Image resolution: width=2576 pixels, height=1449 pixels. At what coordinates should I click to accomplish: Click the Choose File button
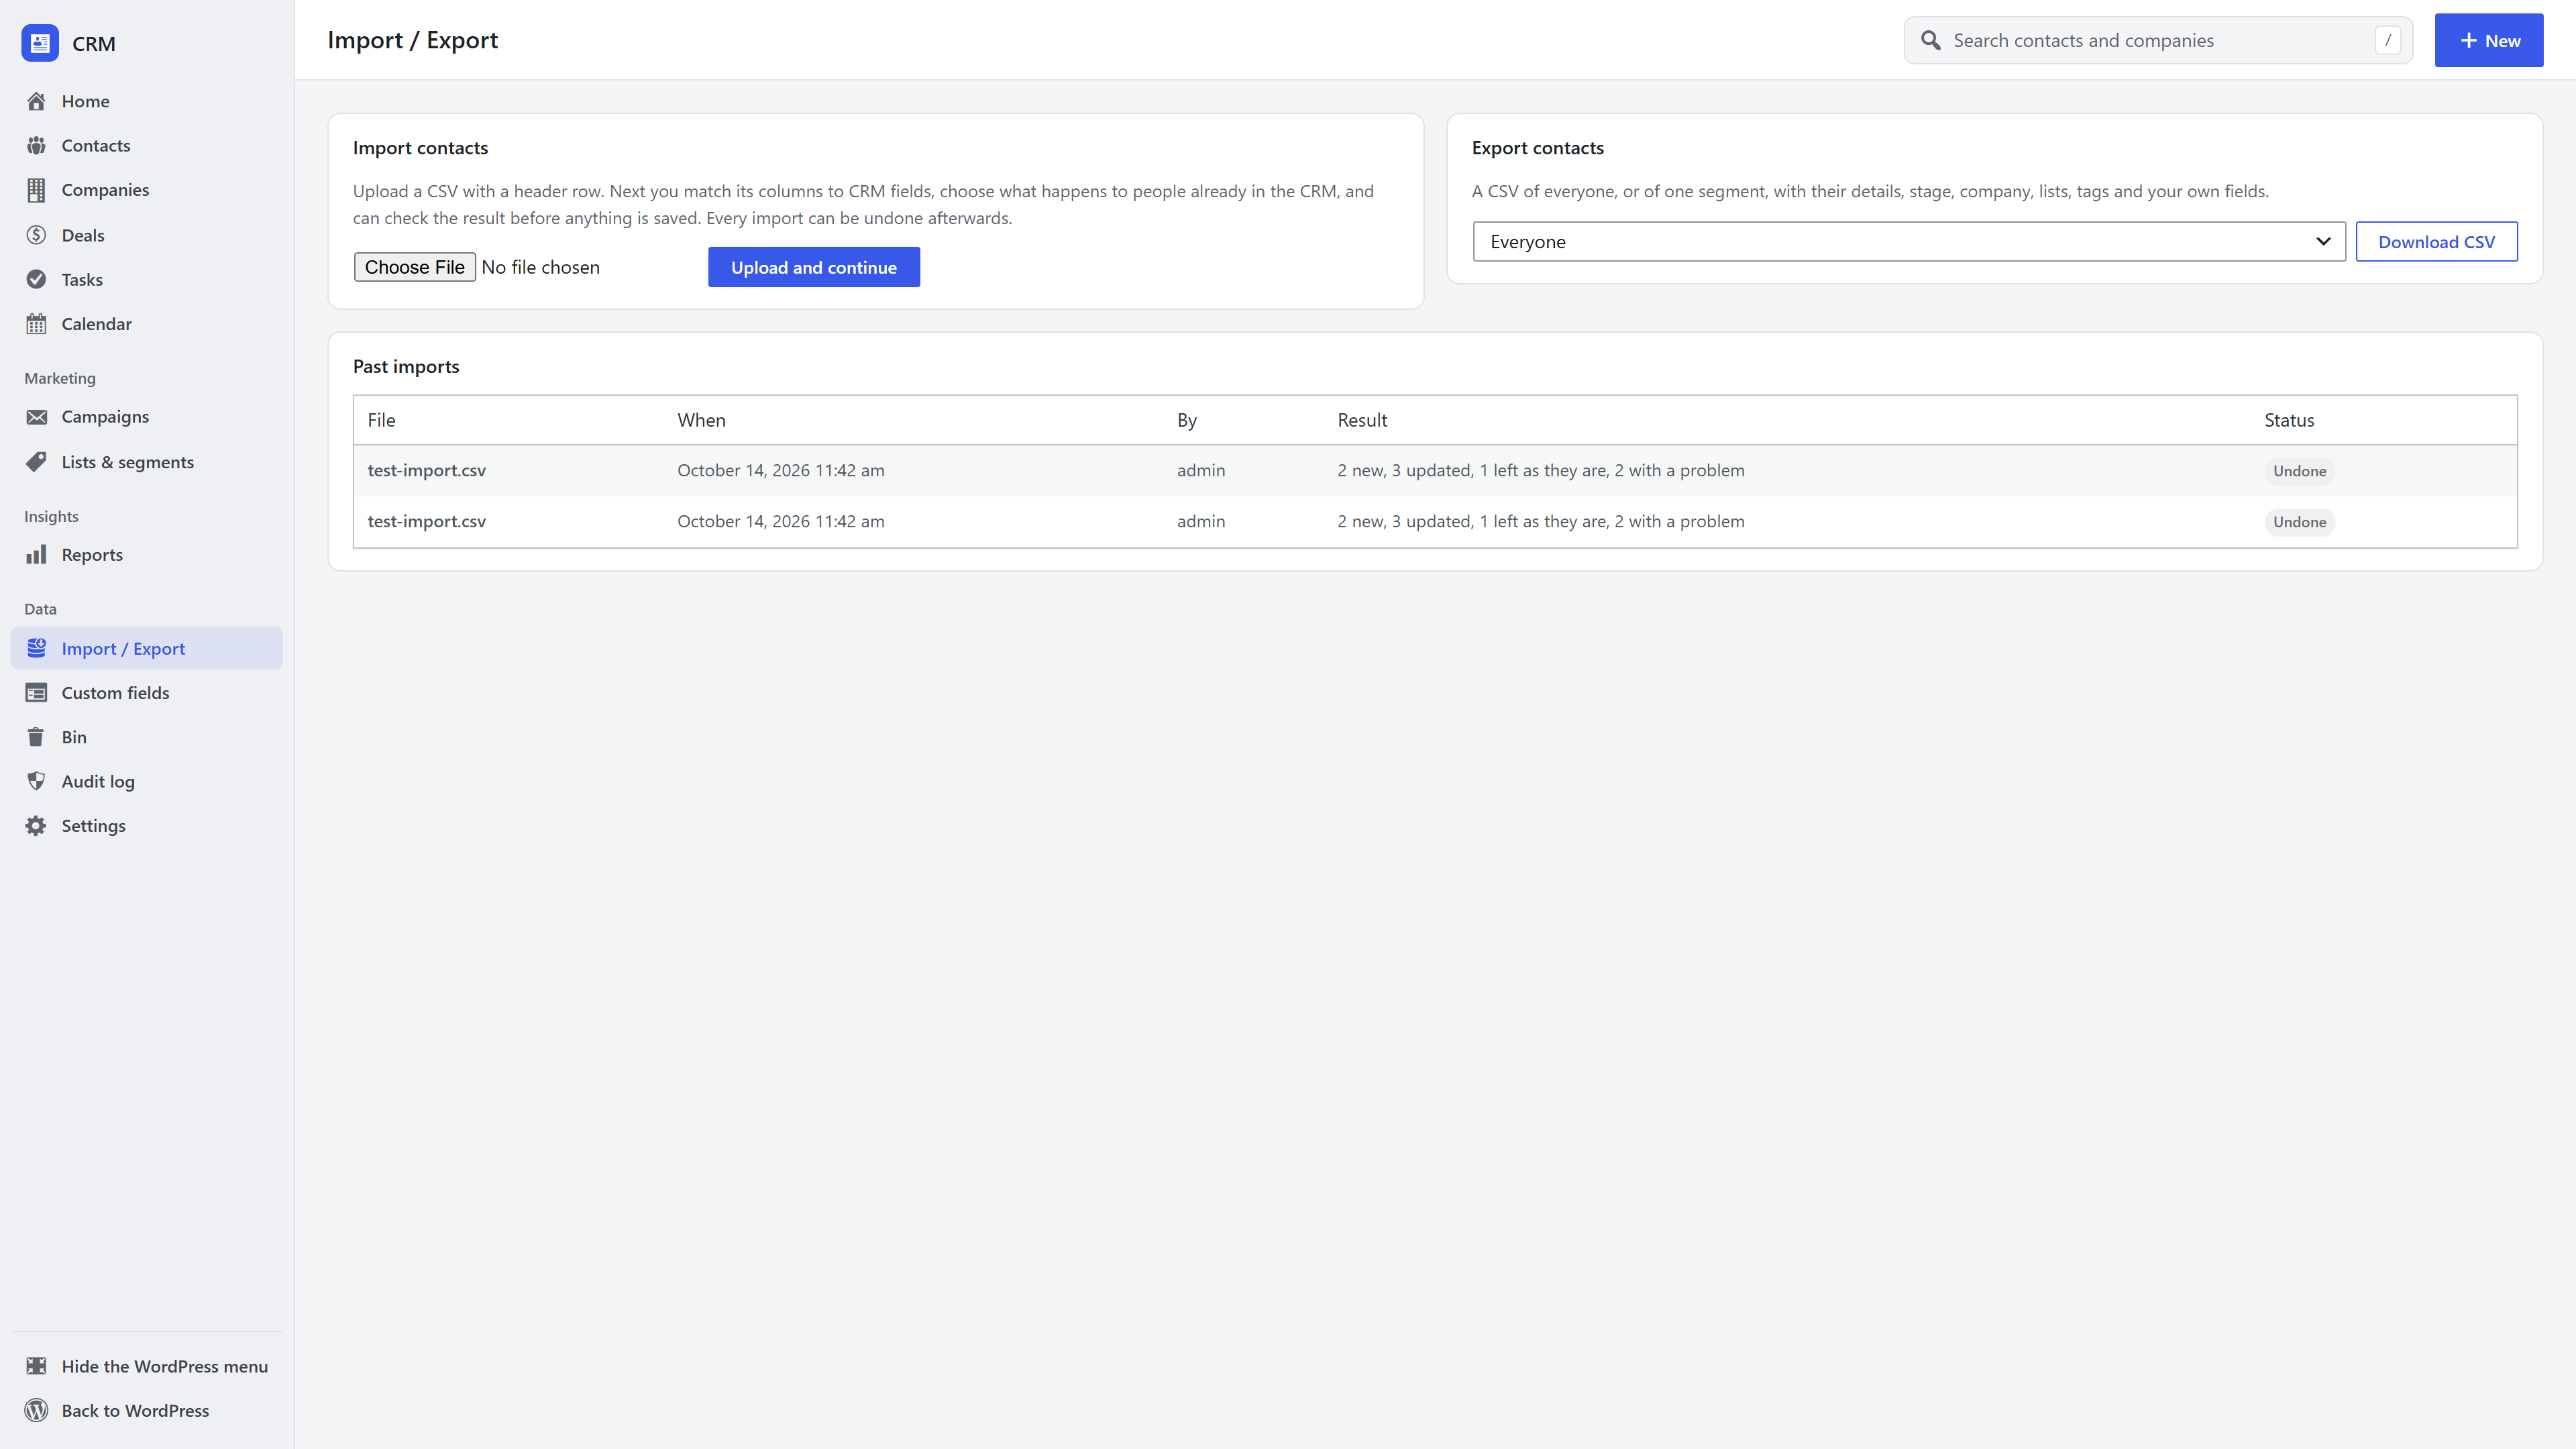(x=414, y=267)
